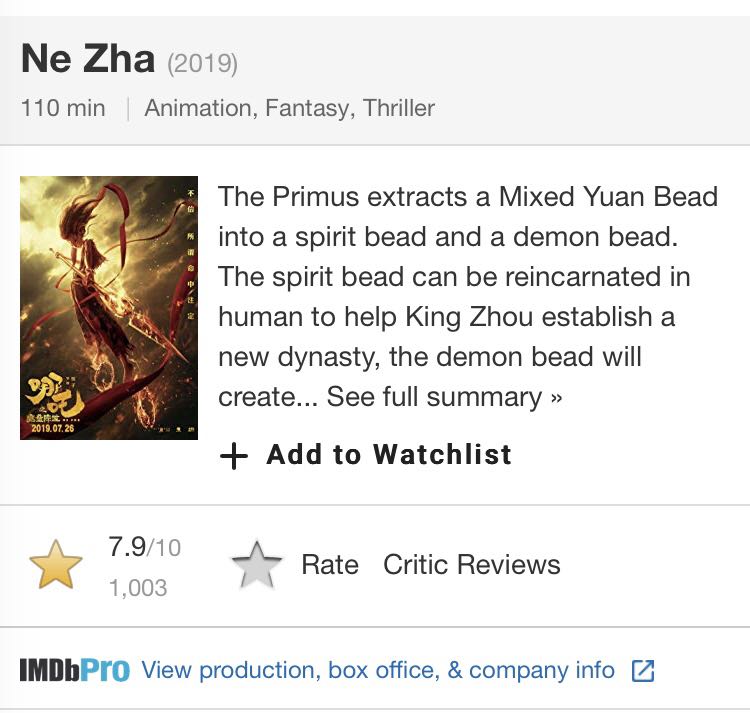Click the 1,003 ratings count

(x=138, y=588)
